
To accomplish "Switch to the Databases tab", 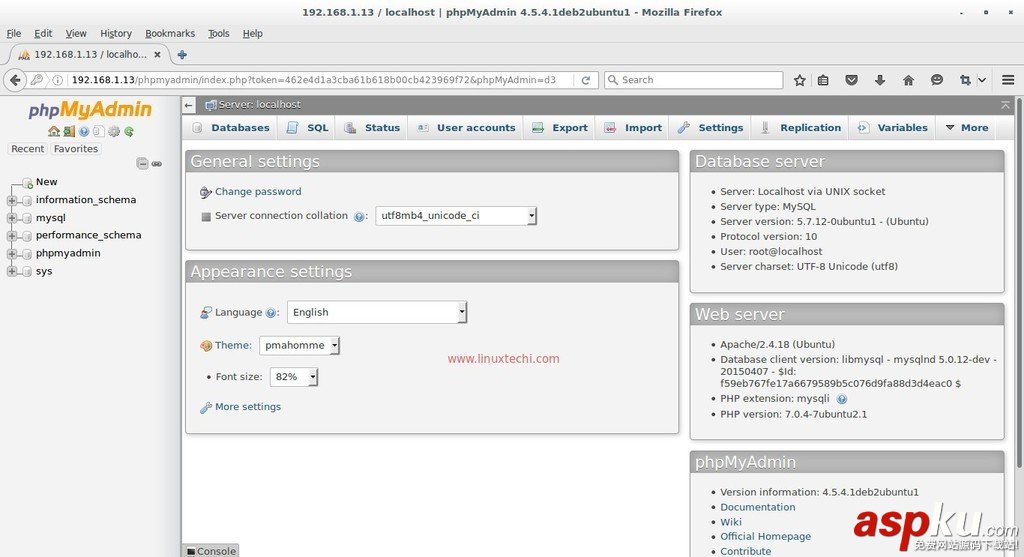I will click(231, 128).
